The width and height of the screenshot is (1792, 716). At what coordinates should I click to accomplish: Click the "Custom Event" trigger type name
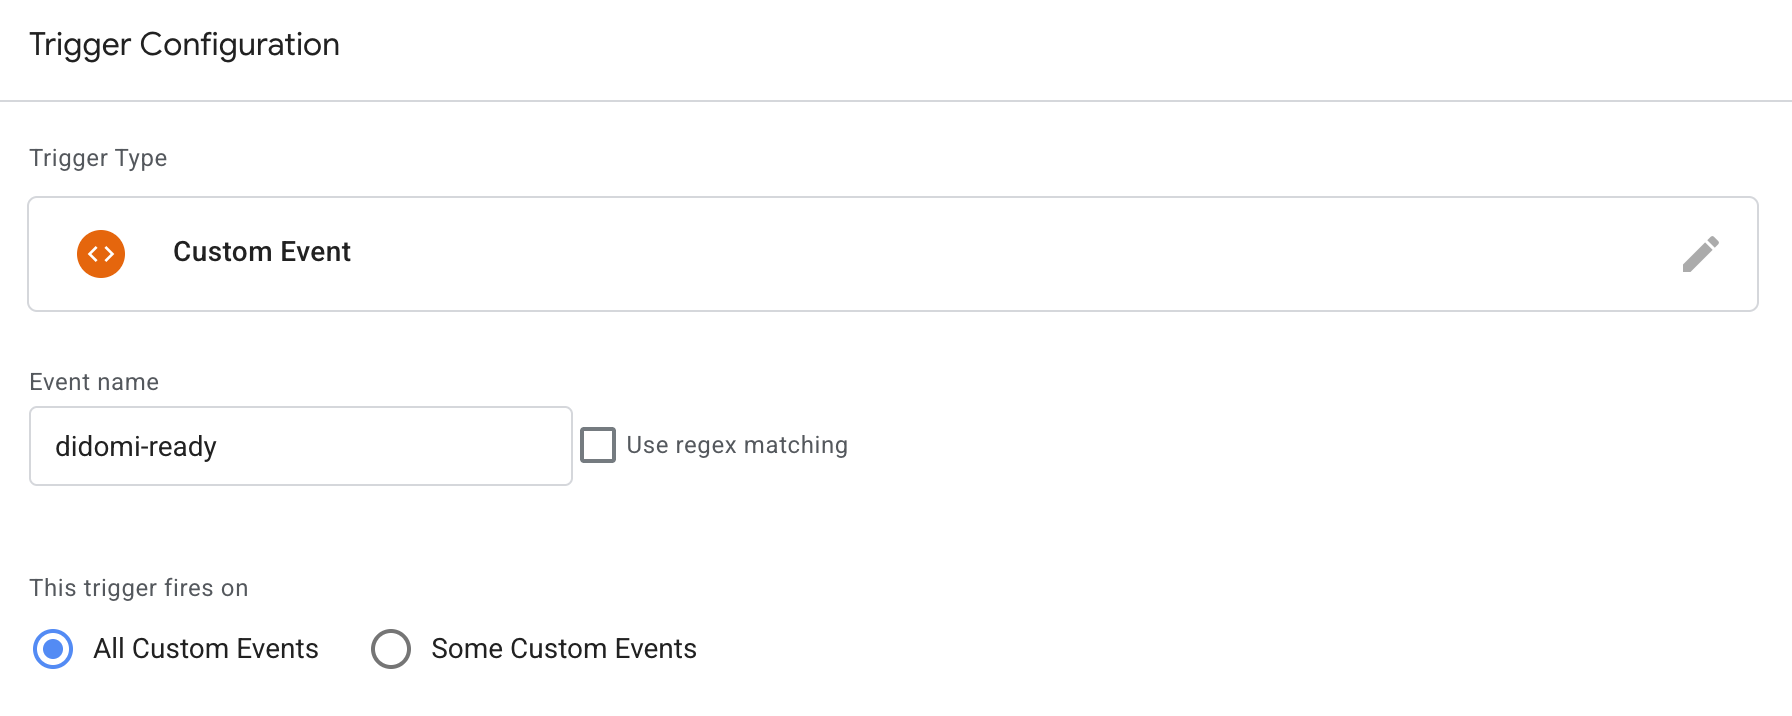pyautogui.click(x=262, y=252)
